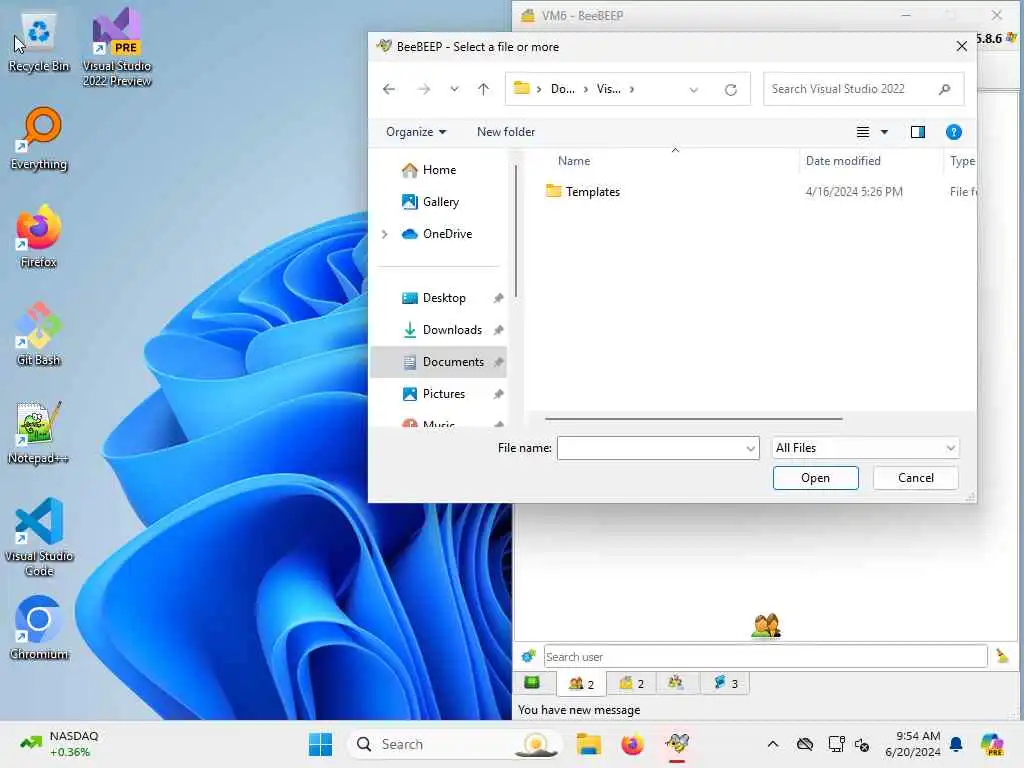Open BeeBEEP from taskbar
This screenshot has width=1024, height=768.
677,744
